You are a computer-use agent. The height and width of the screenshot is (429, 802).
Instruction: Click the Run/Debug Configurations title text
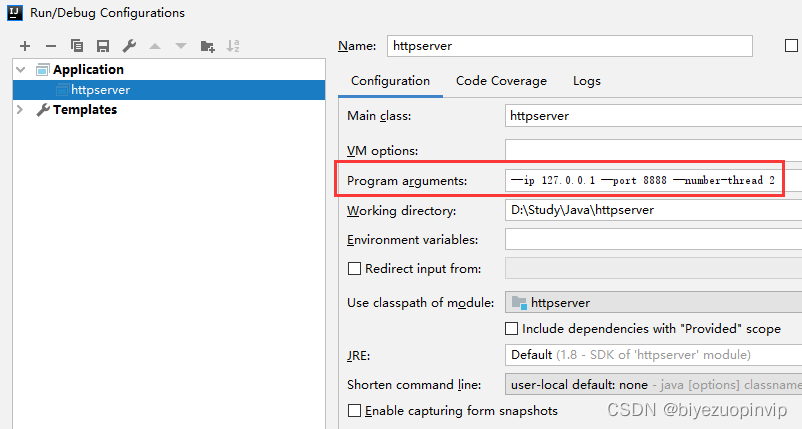pos(107,13)
